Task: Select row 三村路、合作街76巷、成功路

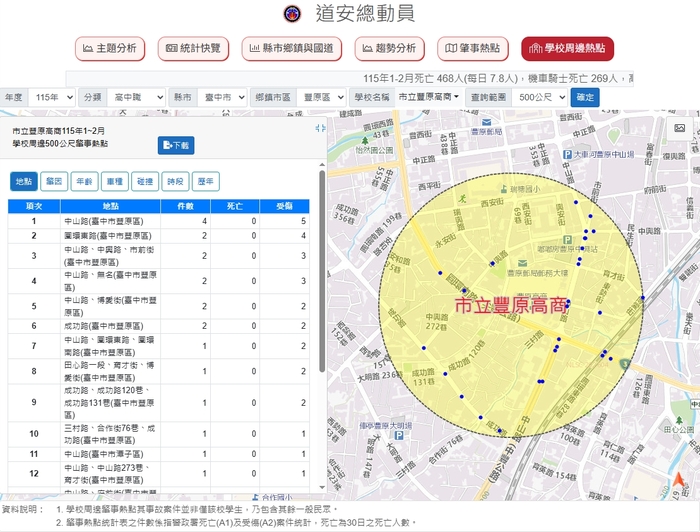Action: [158, 434]
